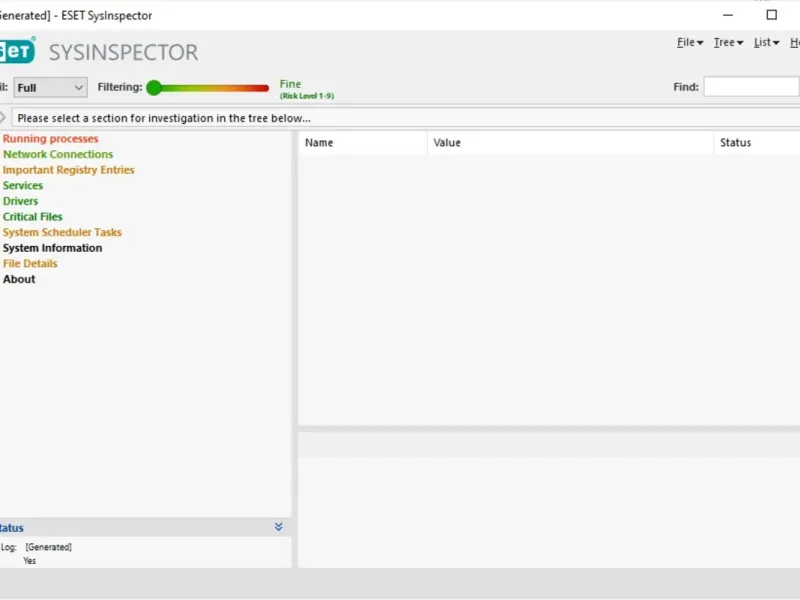Screen dimensions: 800x600
Task: Open the File menu
Action: [x=690, y=43]
